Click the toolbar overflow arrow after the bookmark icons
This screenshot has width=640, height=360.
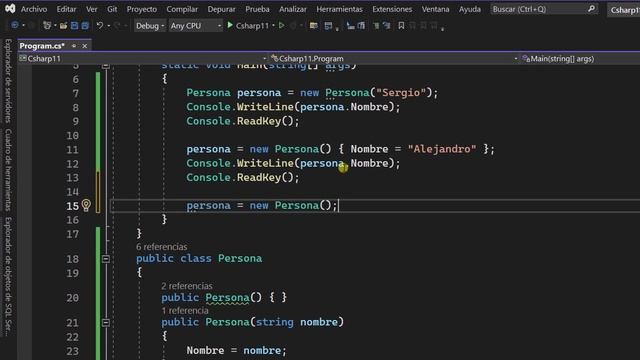pos(442,29)
